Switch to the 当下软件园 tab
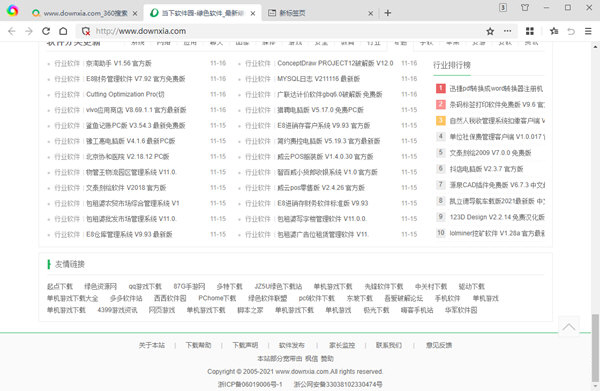Viewport: 600px width, 391px height. (202, 13)
